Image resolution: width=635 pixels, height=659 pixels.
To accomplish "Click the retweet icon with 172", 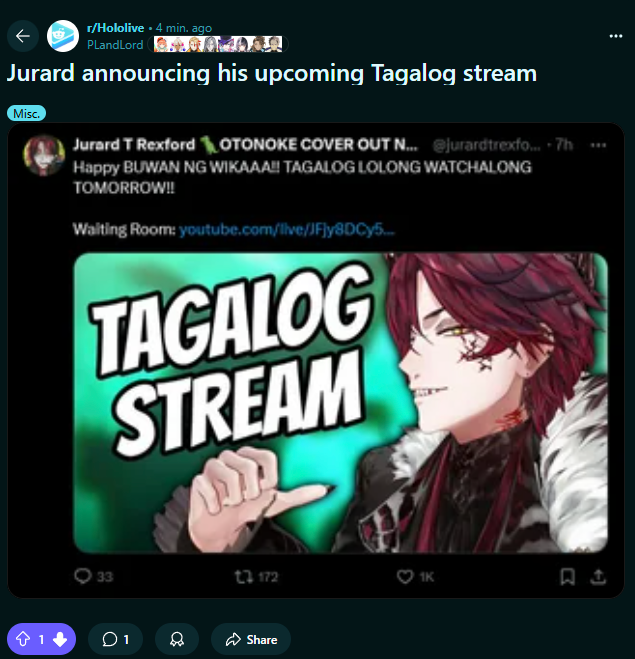I will (256, 577).
